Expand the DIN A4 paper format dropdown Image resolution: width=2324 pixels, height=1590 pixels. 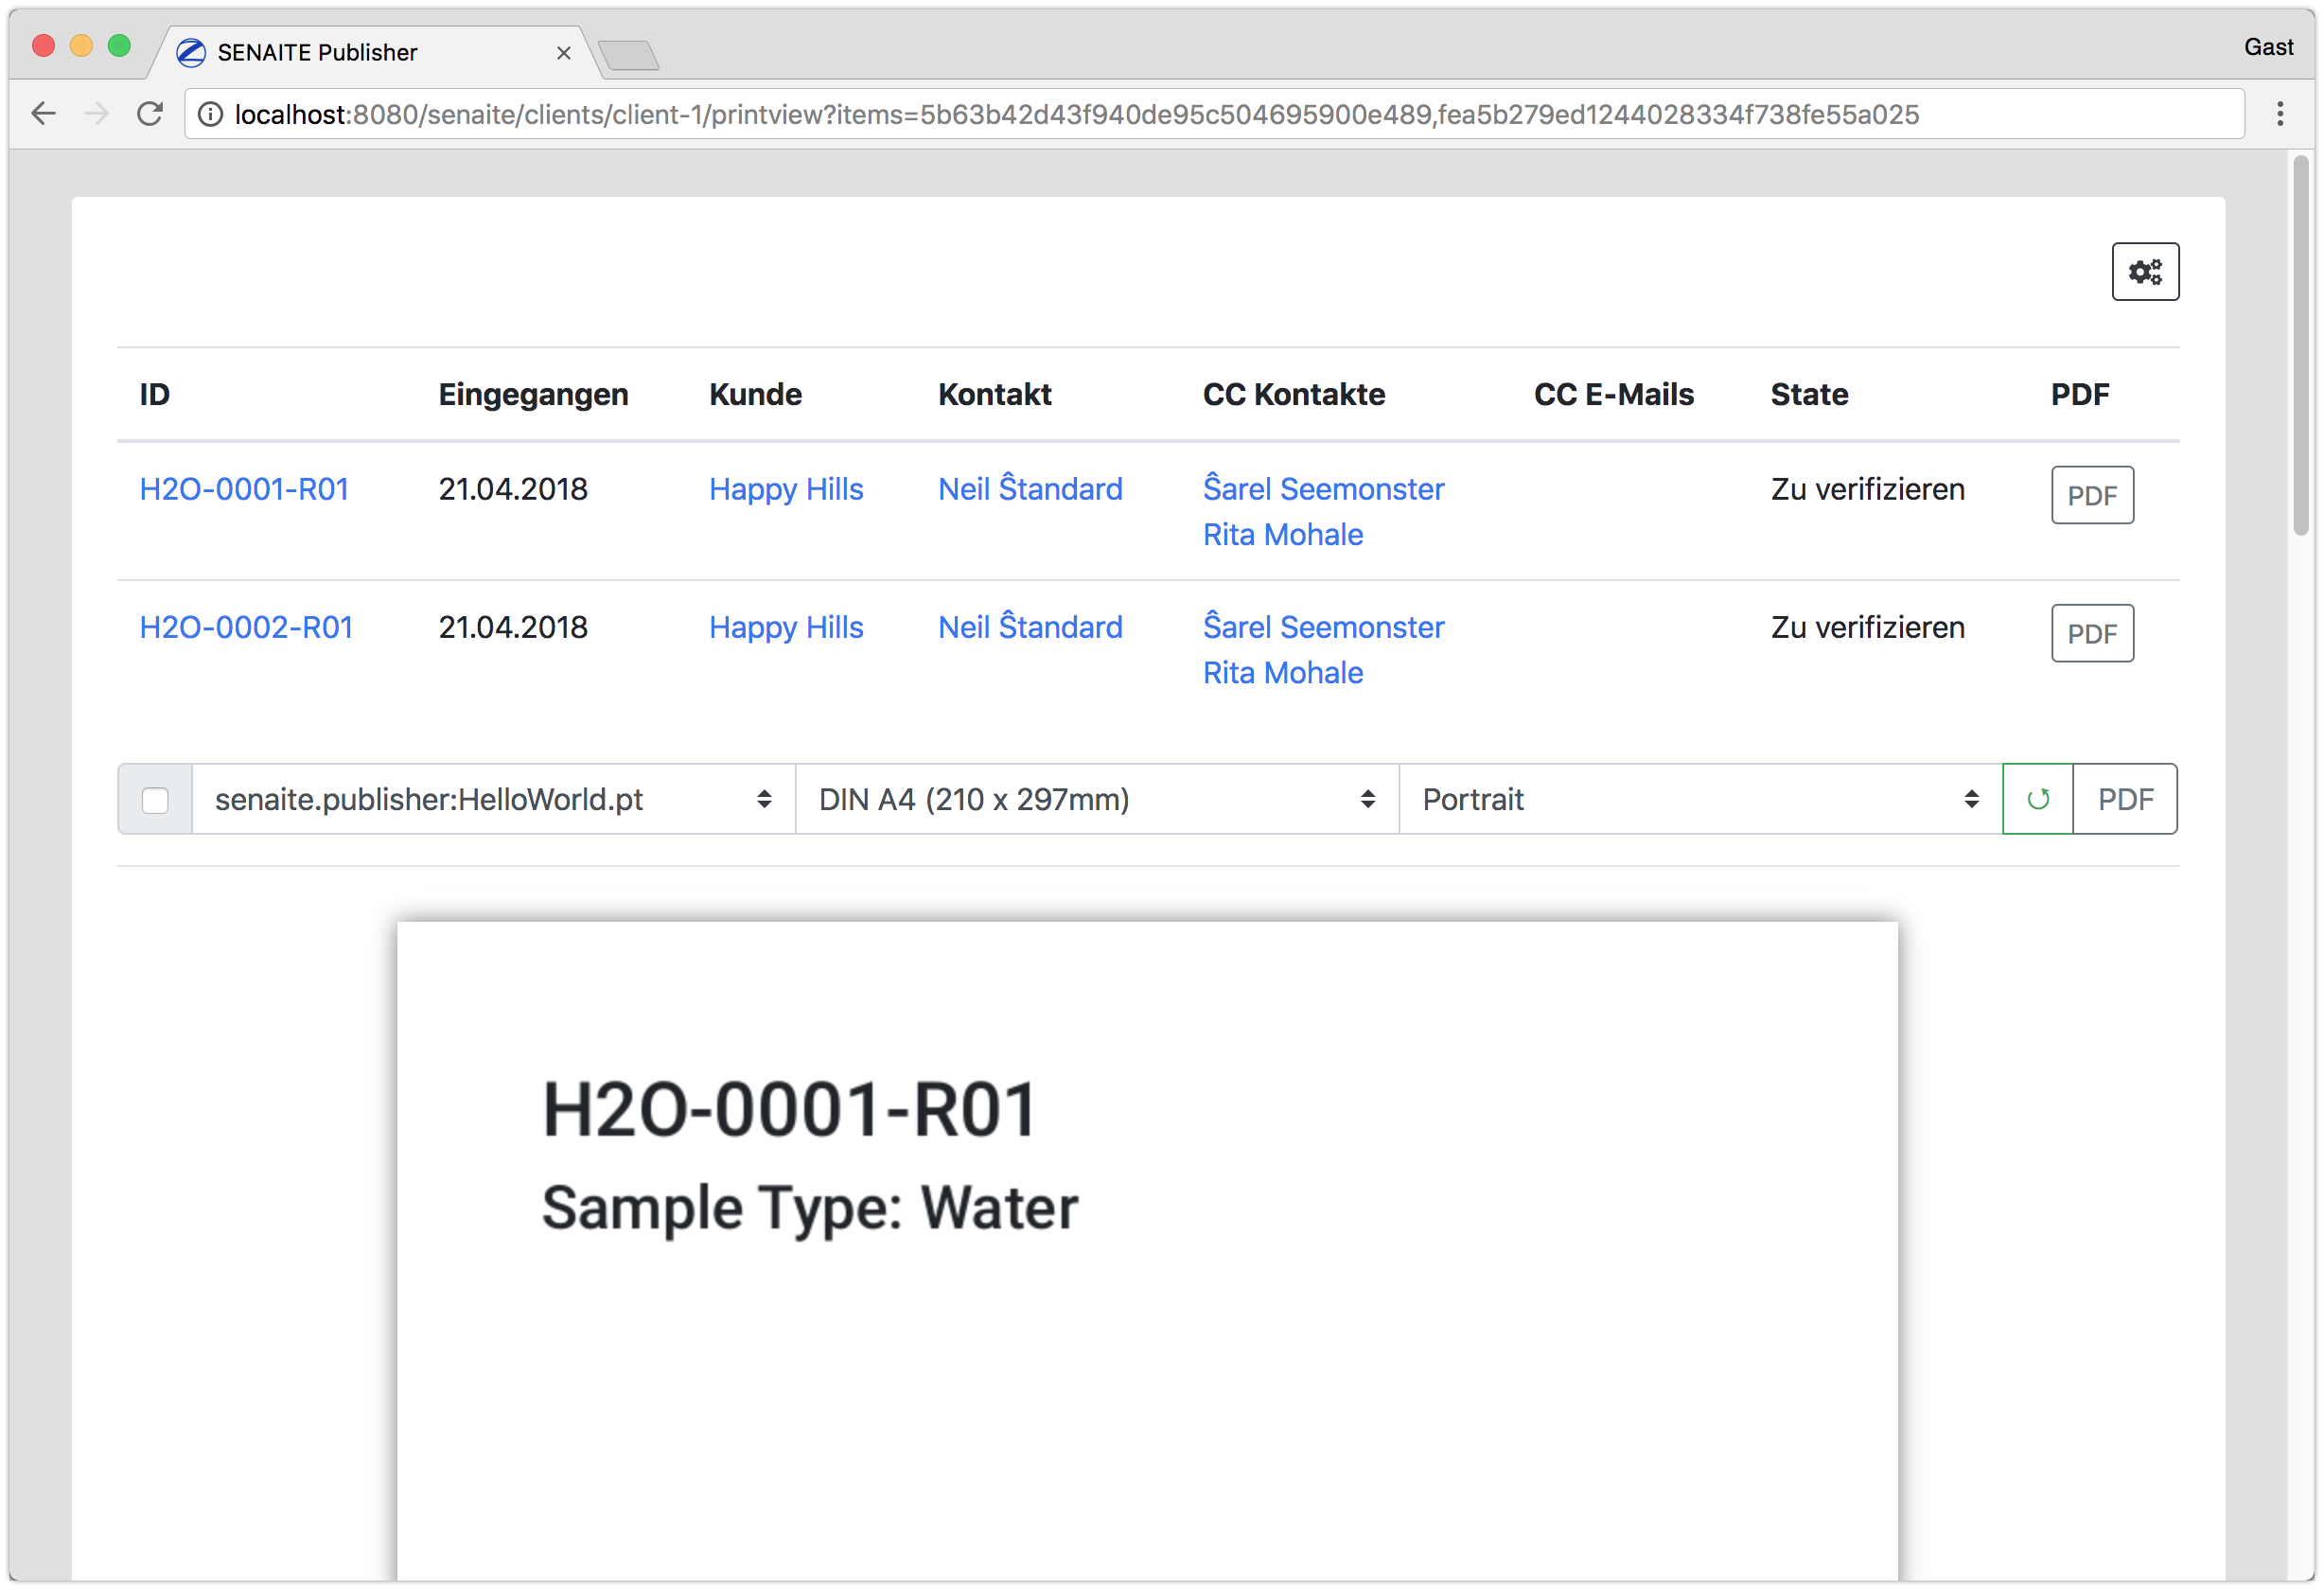point(1096,799)
